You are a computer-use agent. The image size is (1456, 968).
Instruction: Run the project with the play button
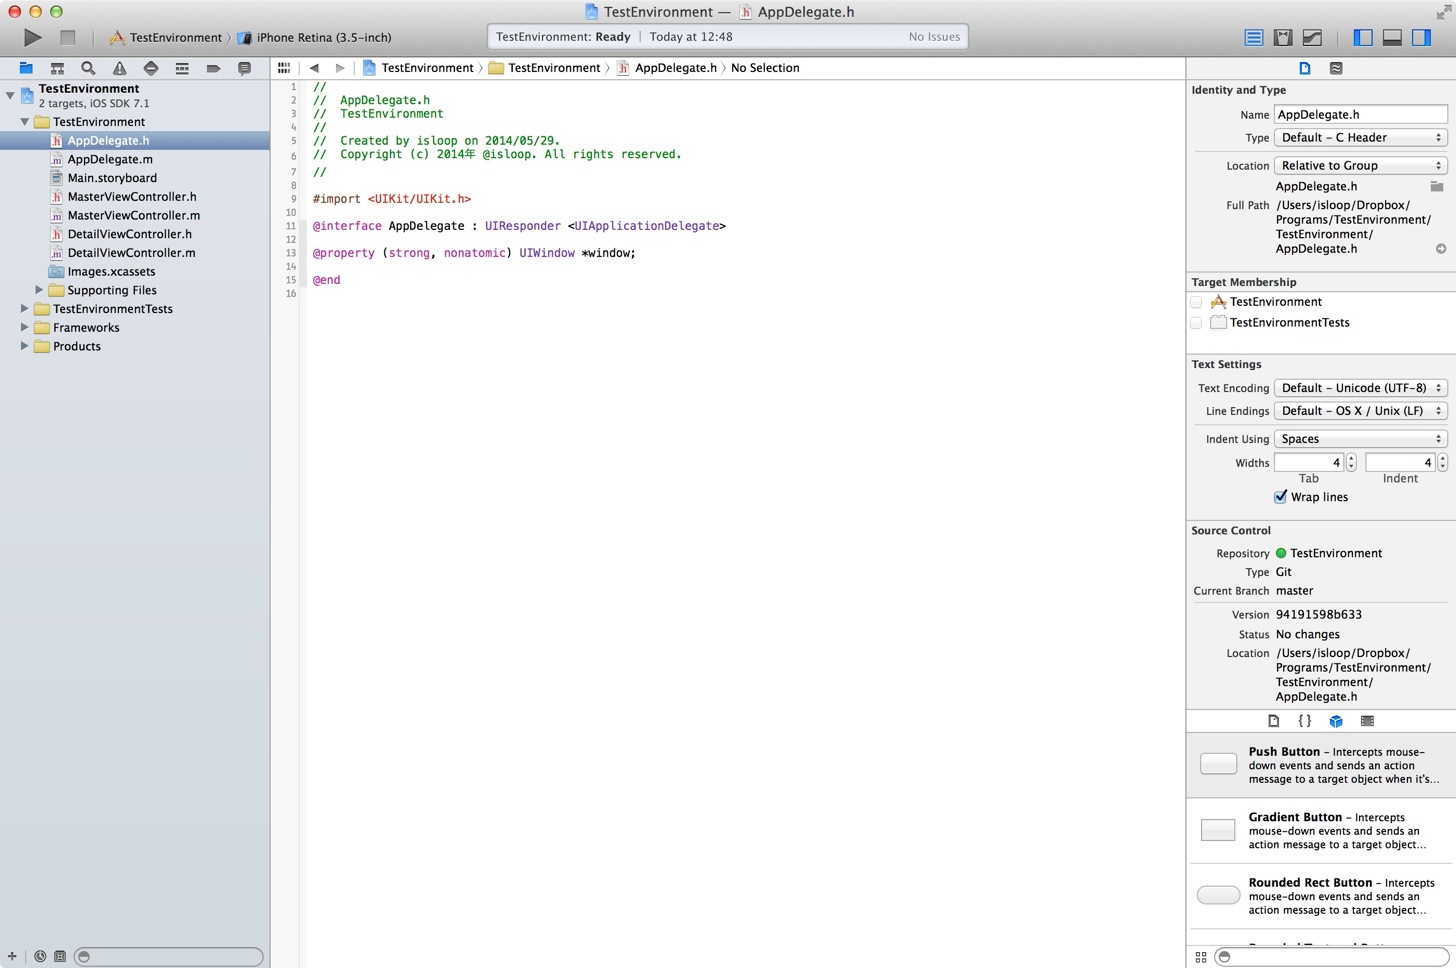pyautogui.click(x=32, y=37)
